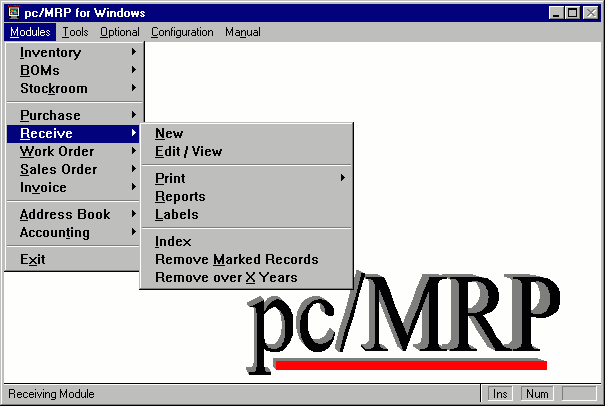Select Address Book module entry
Image resolution: width=607 pixels, height=408 pixels.
74,214
